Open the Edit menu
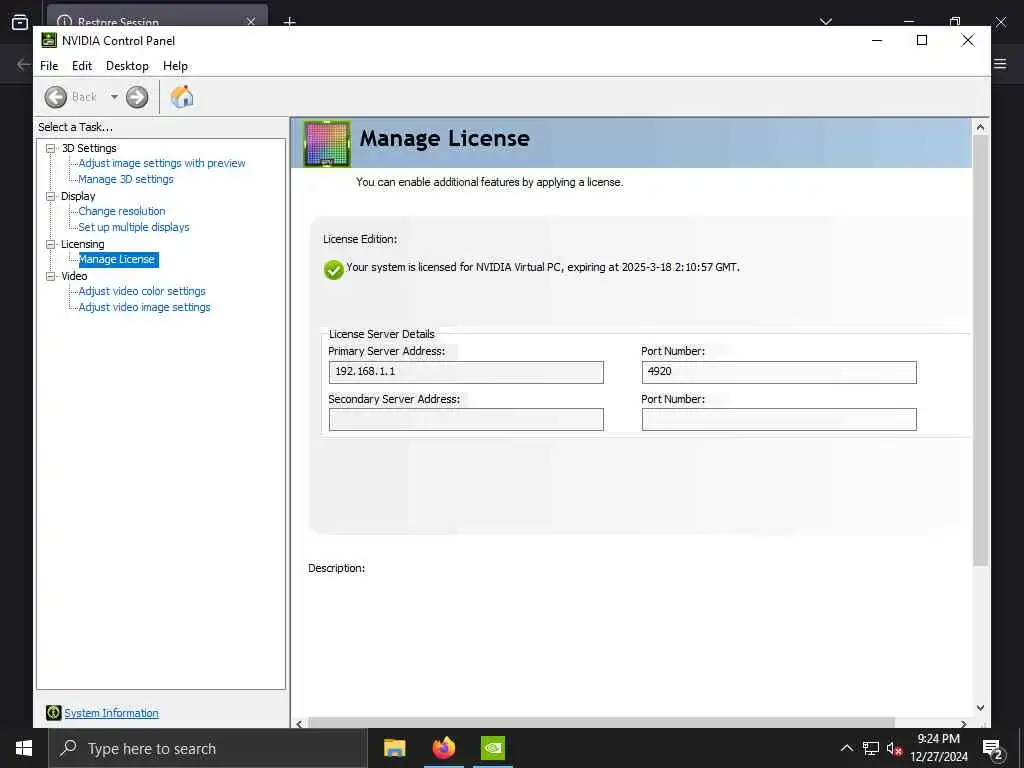1024x768 pixels. pyautogui.click(x=82, y=66)
